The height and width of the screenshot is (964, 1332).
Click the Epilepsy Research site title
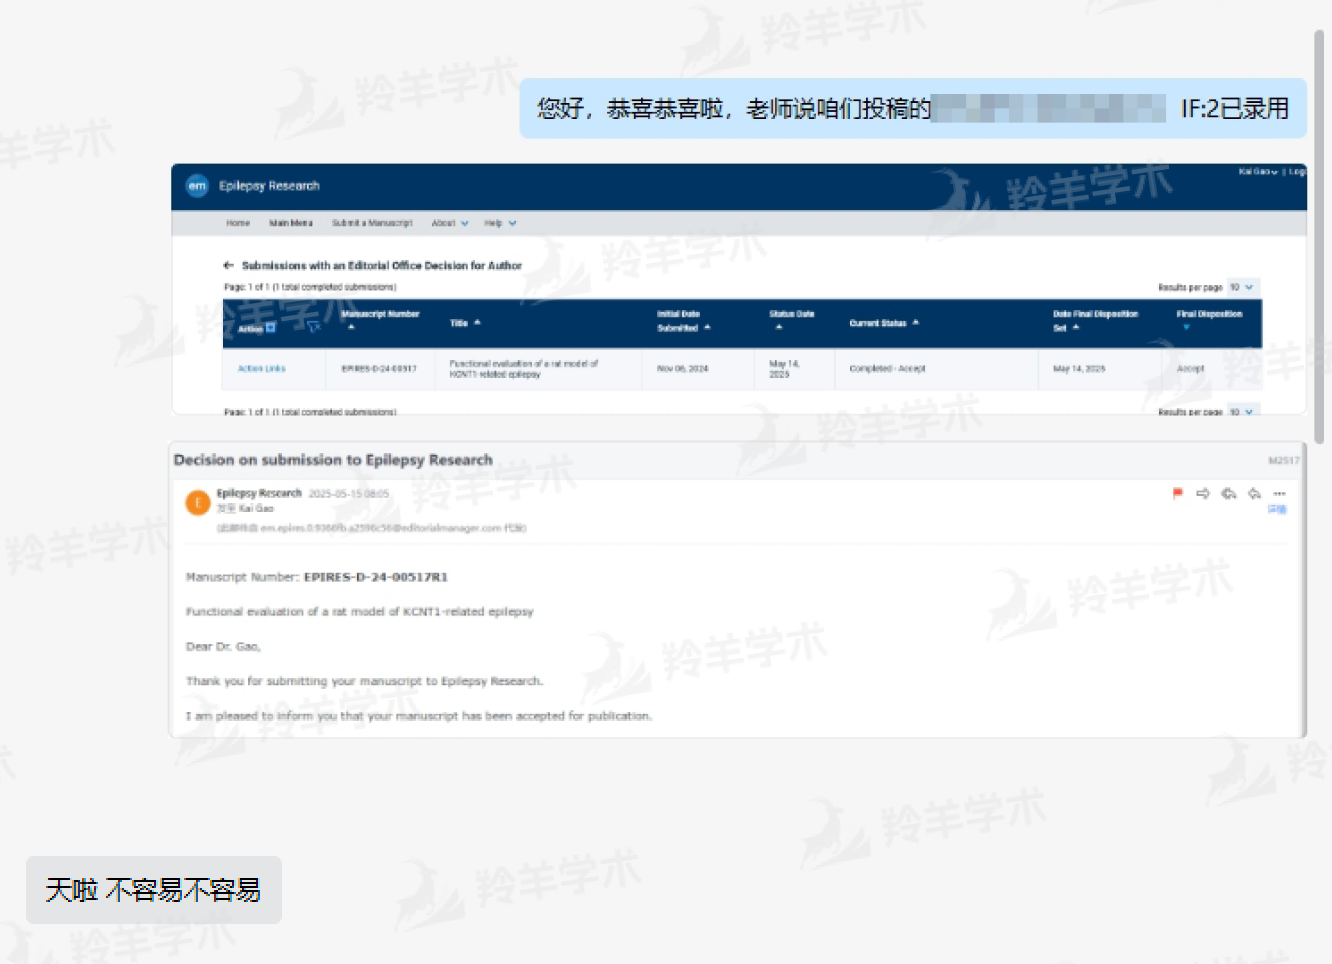pos(269,186)
